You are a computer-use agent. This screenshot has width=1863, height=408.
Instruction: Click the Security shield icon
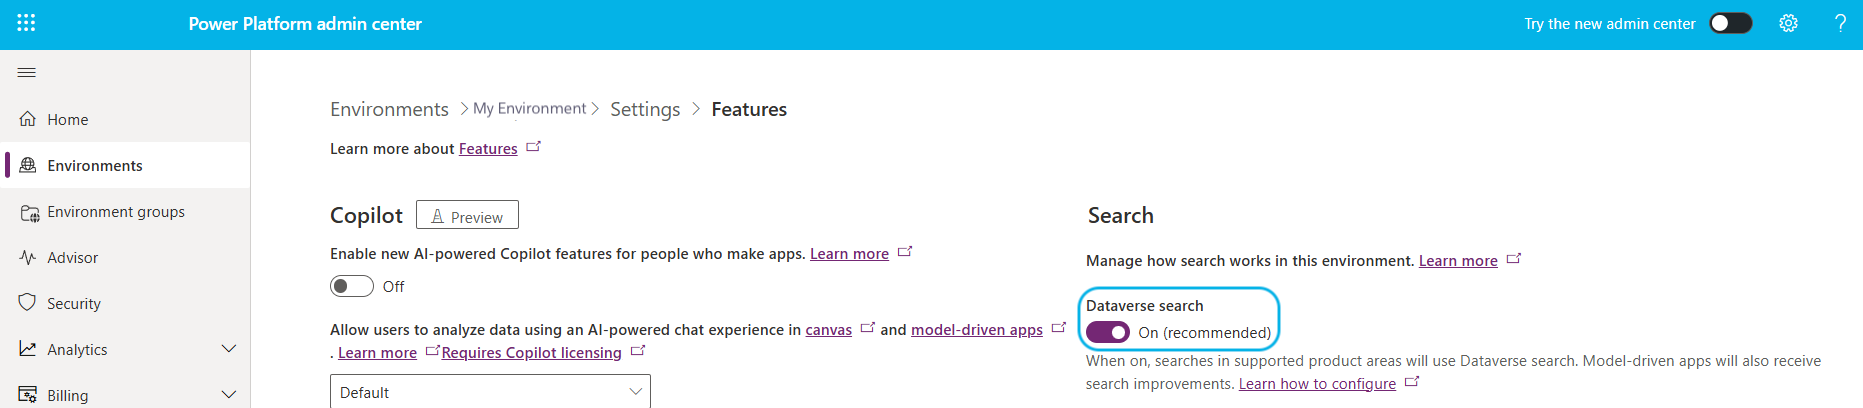click(x=28, y=303)
